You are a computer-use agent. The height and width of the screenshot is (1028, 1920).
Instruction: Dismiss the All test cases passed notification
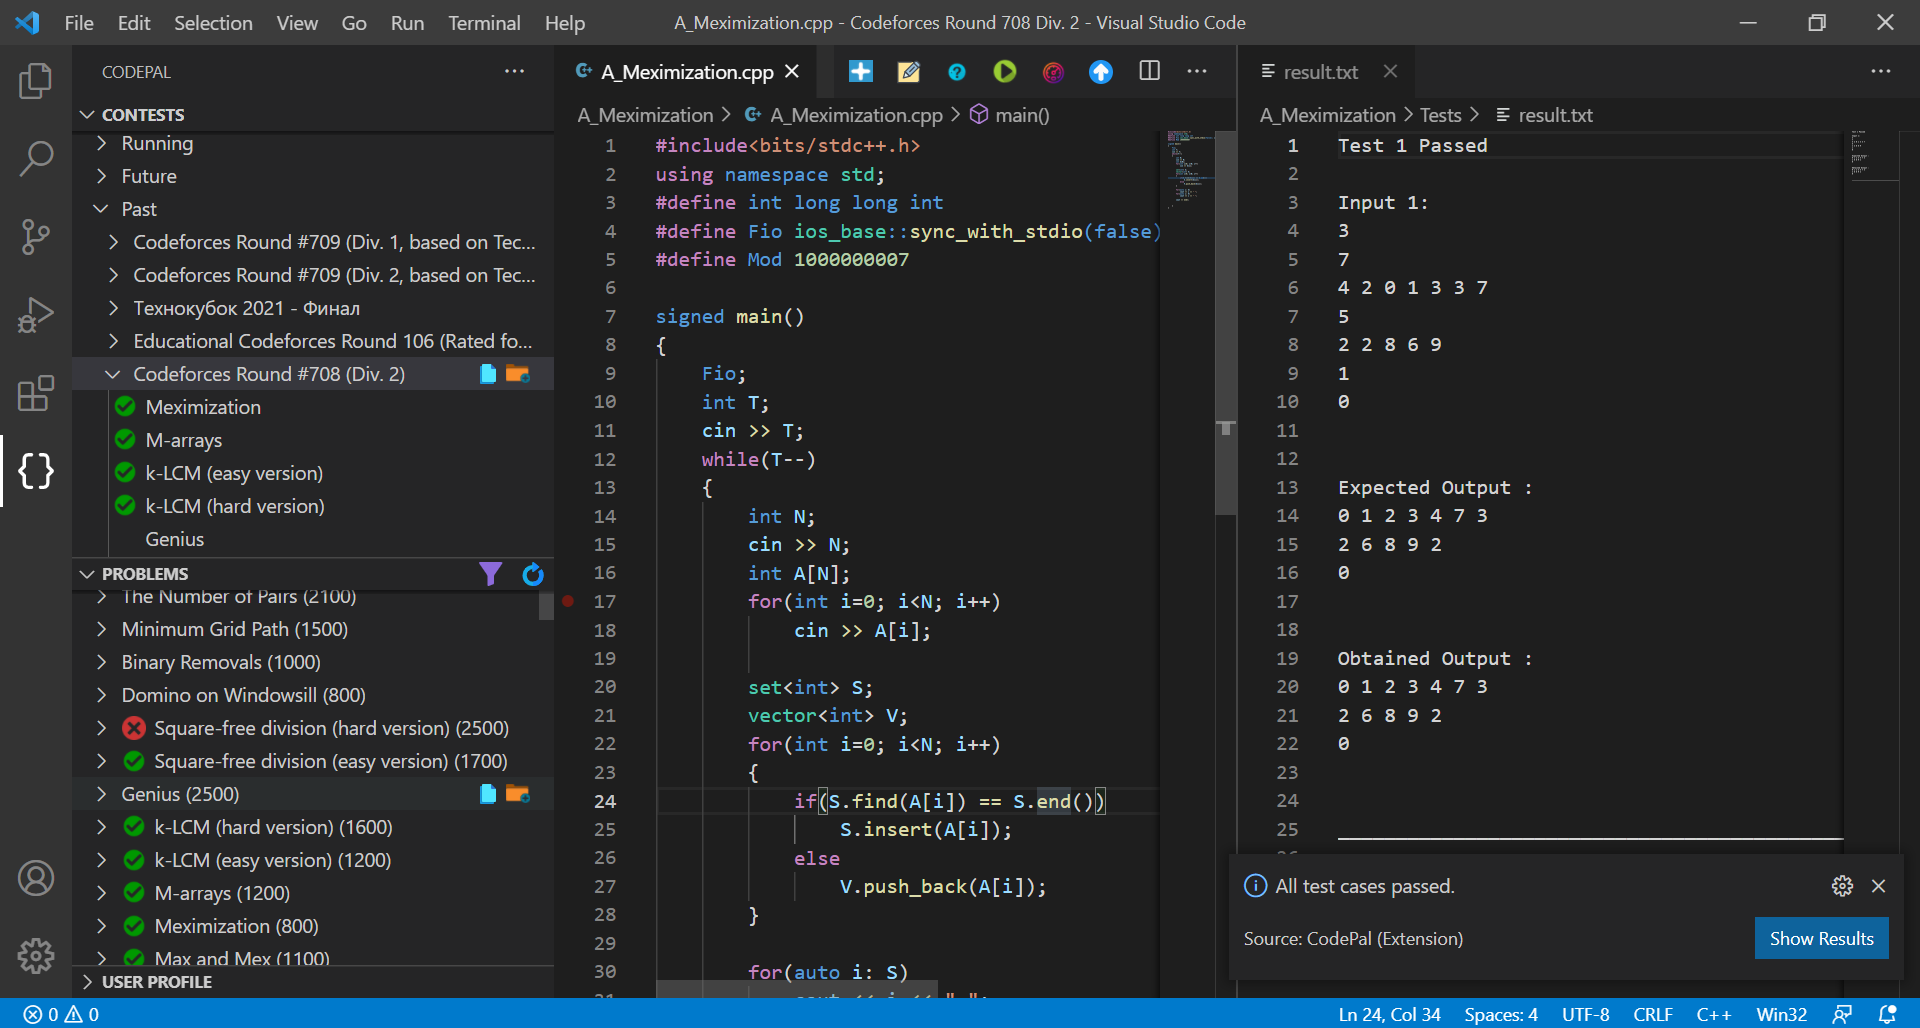point(1879,886)
